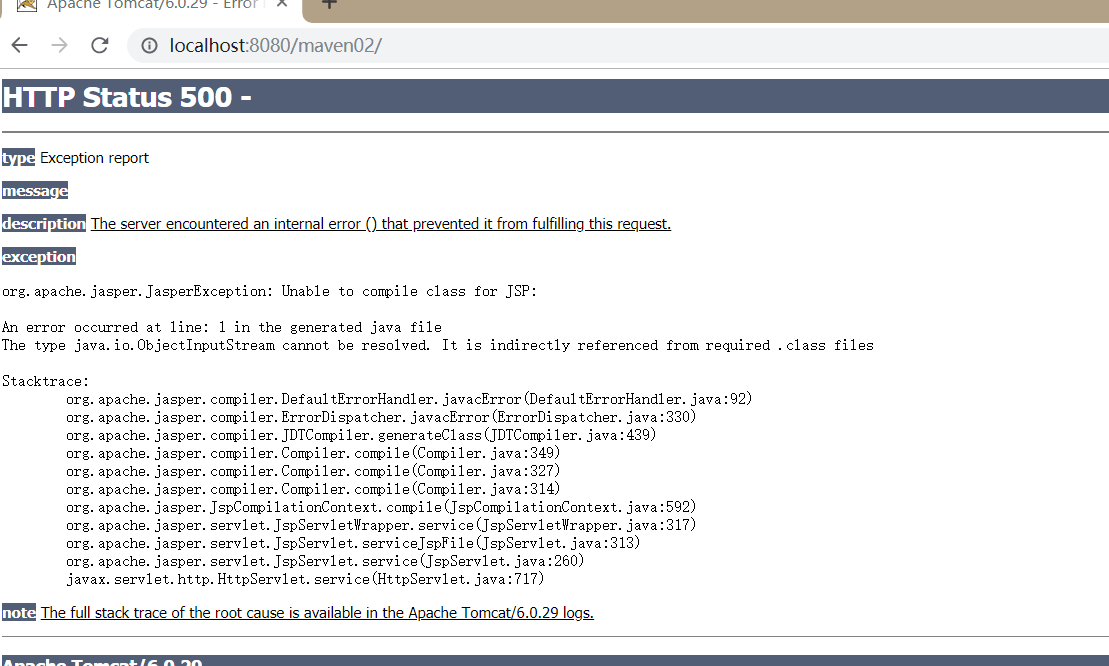This screenshot has width=1109, height=666.
Task: Click the 'exception' label
Action: pos(39,257)
